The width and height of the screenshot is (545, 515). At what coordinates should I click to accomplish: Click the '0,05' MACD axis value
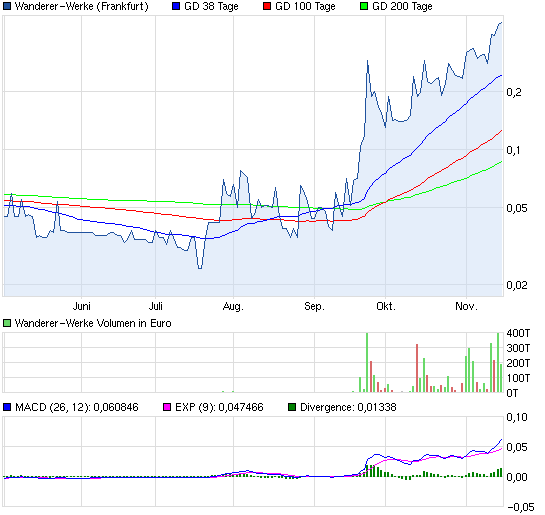tap(517, 447)
